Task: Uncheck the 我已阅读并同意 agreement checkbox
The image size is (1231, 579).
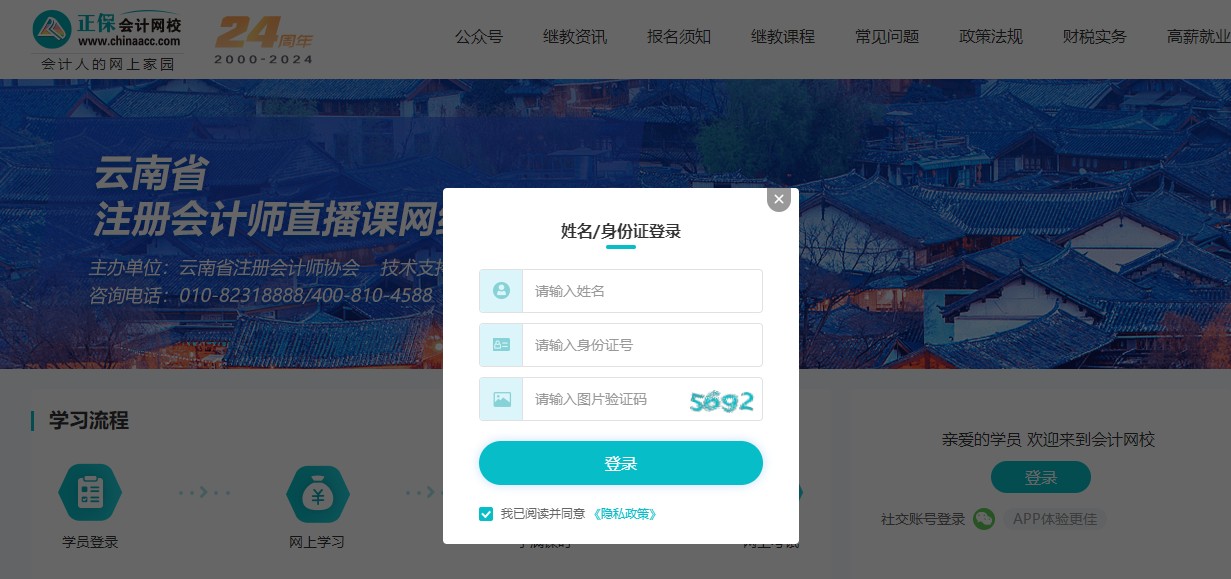Action: (x=486, y=514)
